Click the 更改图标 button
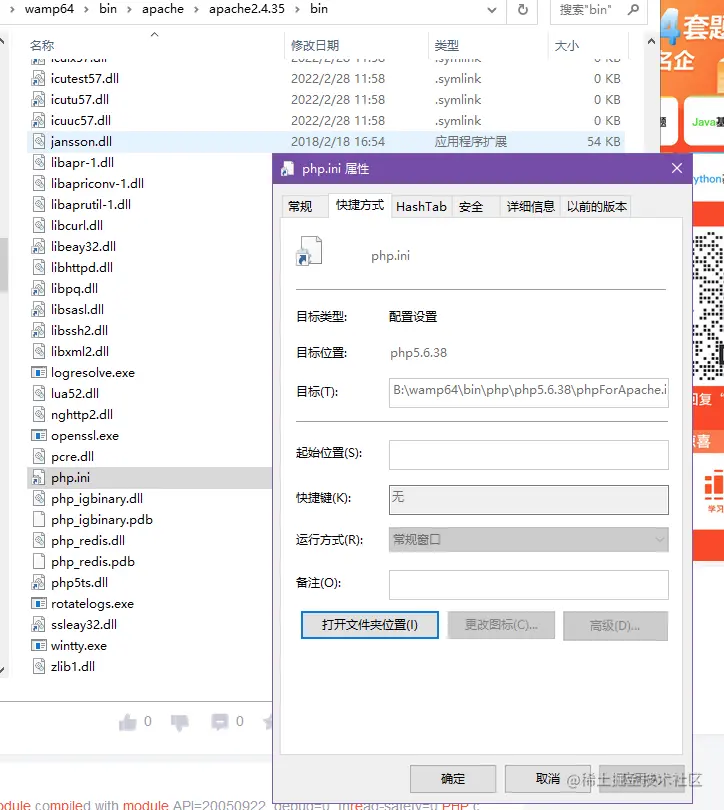Viewport: 724px width, 810px height. (501, 625)
